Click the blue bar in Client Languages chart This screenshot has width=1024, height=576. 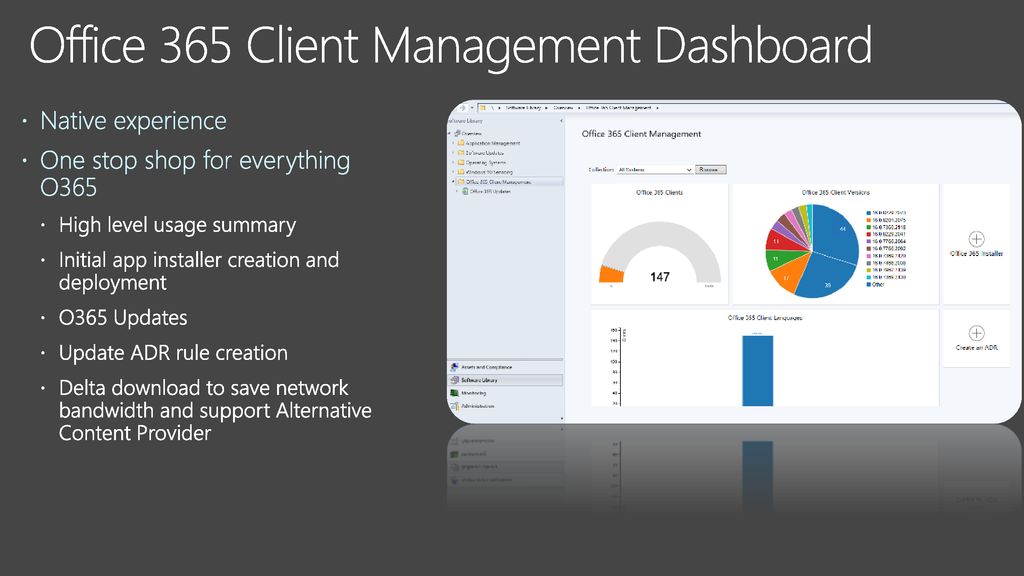point(758,370)
